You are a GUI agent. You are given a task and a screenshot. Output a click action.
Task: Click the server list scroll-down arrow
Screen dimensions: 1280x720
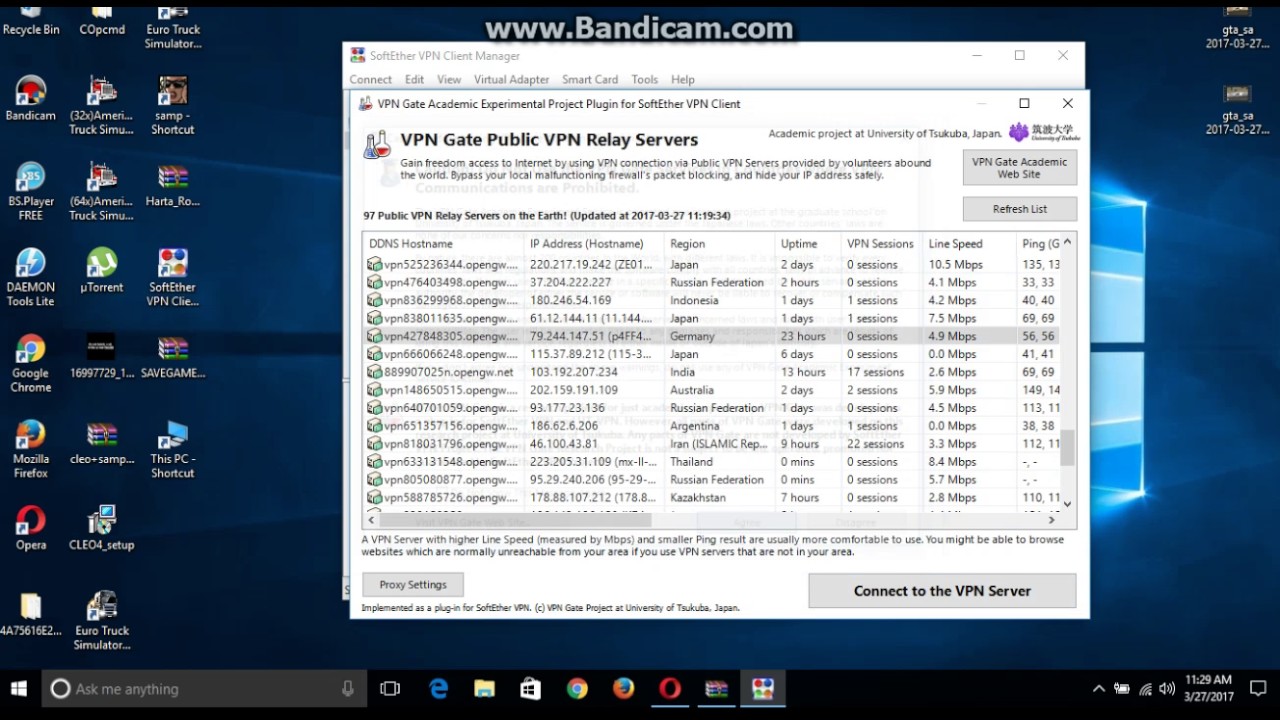[1067, 504]
